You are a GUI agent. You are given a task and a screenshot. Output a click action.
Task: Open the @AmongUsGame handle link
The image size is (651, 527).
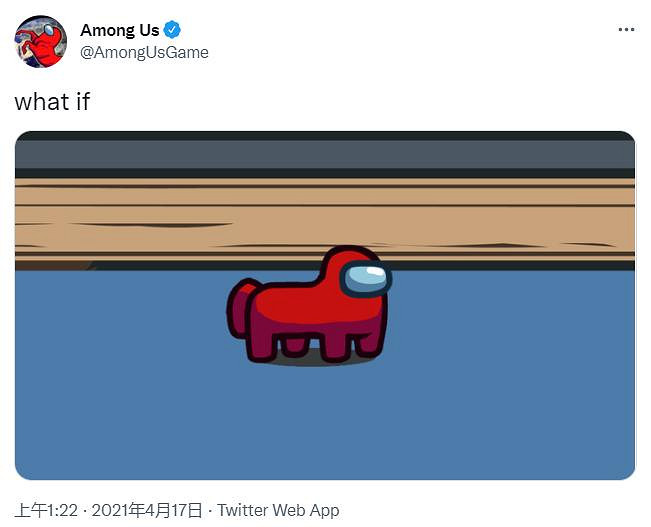(144, 53)
